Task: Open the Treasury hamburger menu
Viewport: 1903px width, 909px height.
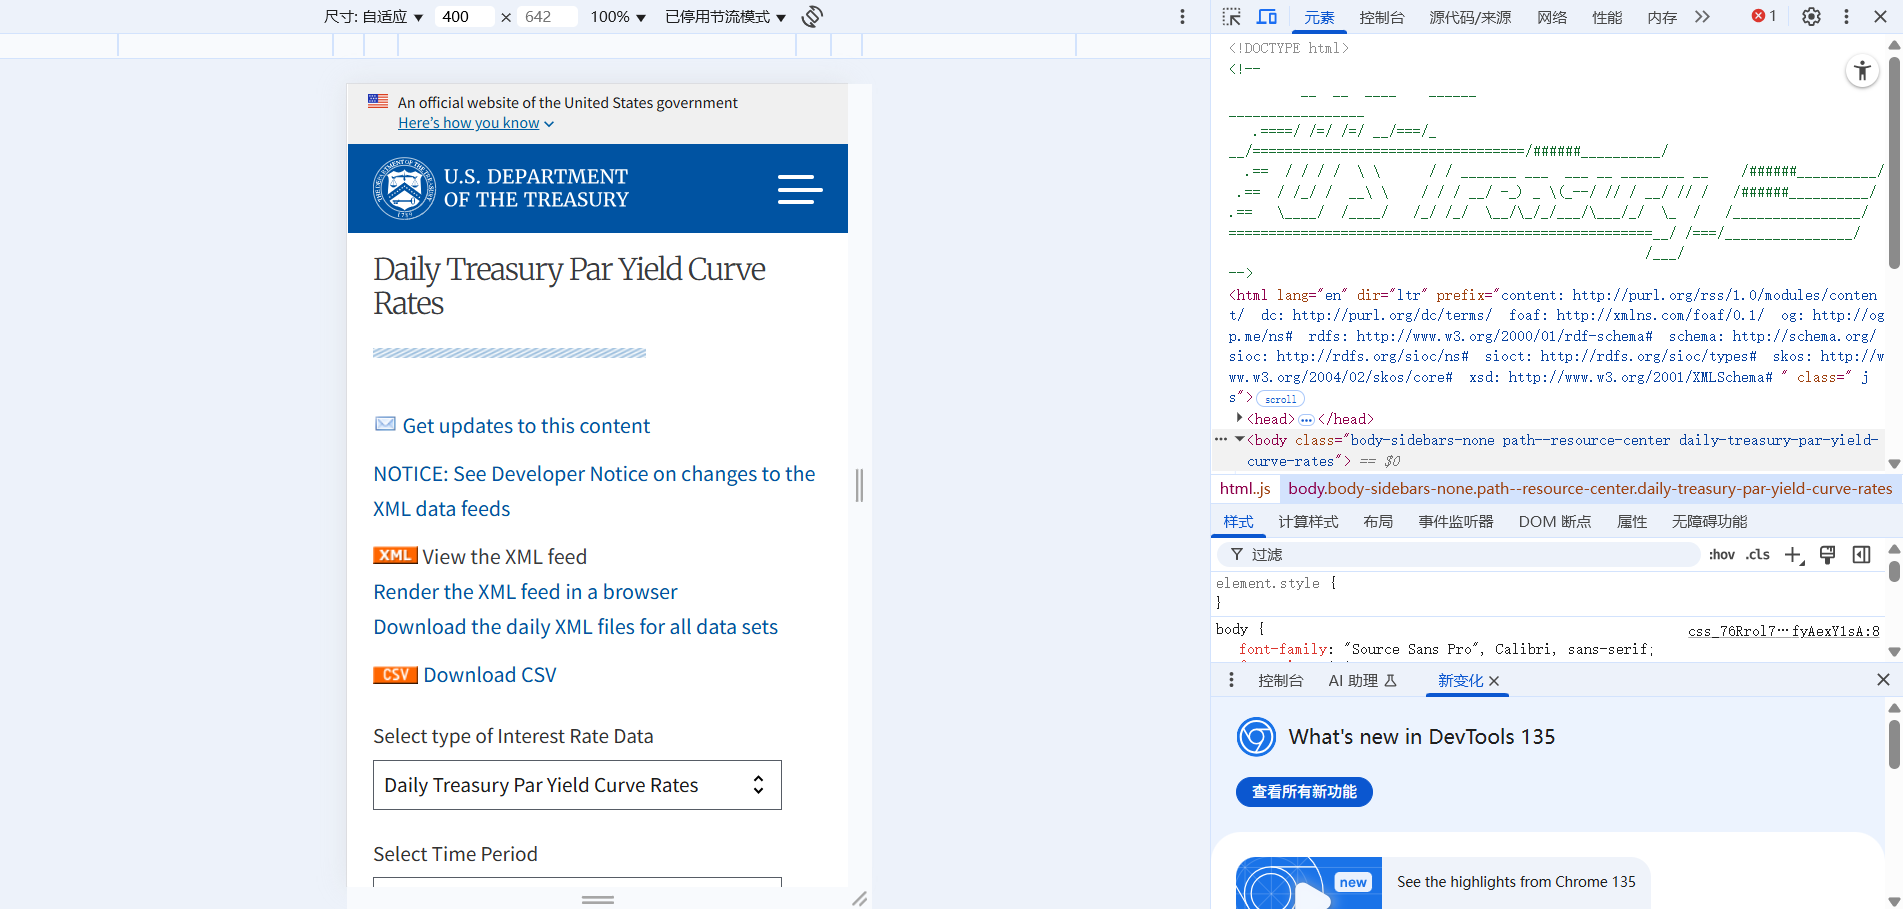Action: [x=800, y=189]
